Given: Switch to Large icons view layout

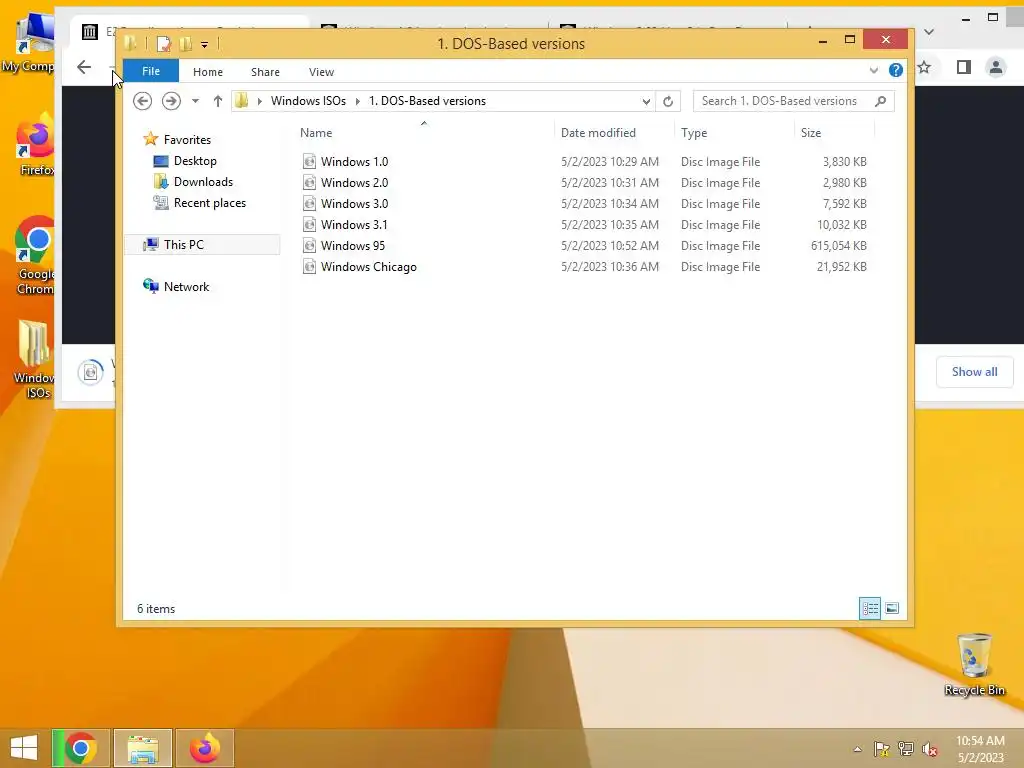Looking at the screenshot, I should [891, 608].
